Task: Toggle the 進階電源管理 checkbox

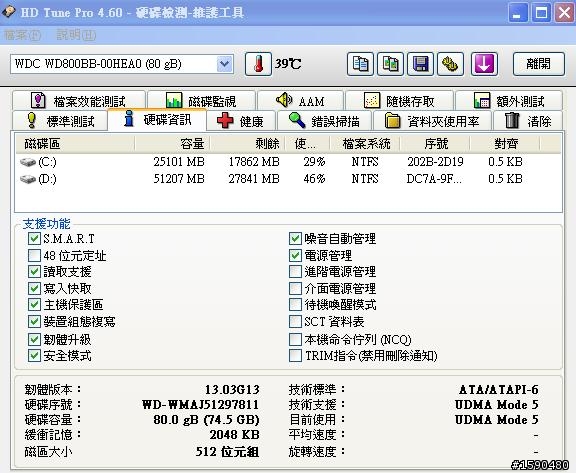Action: click(295, 271)
